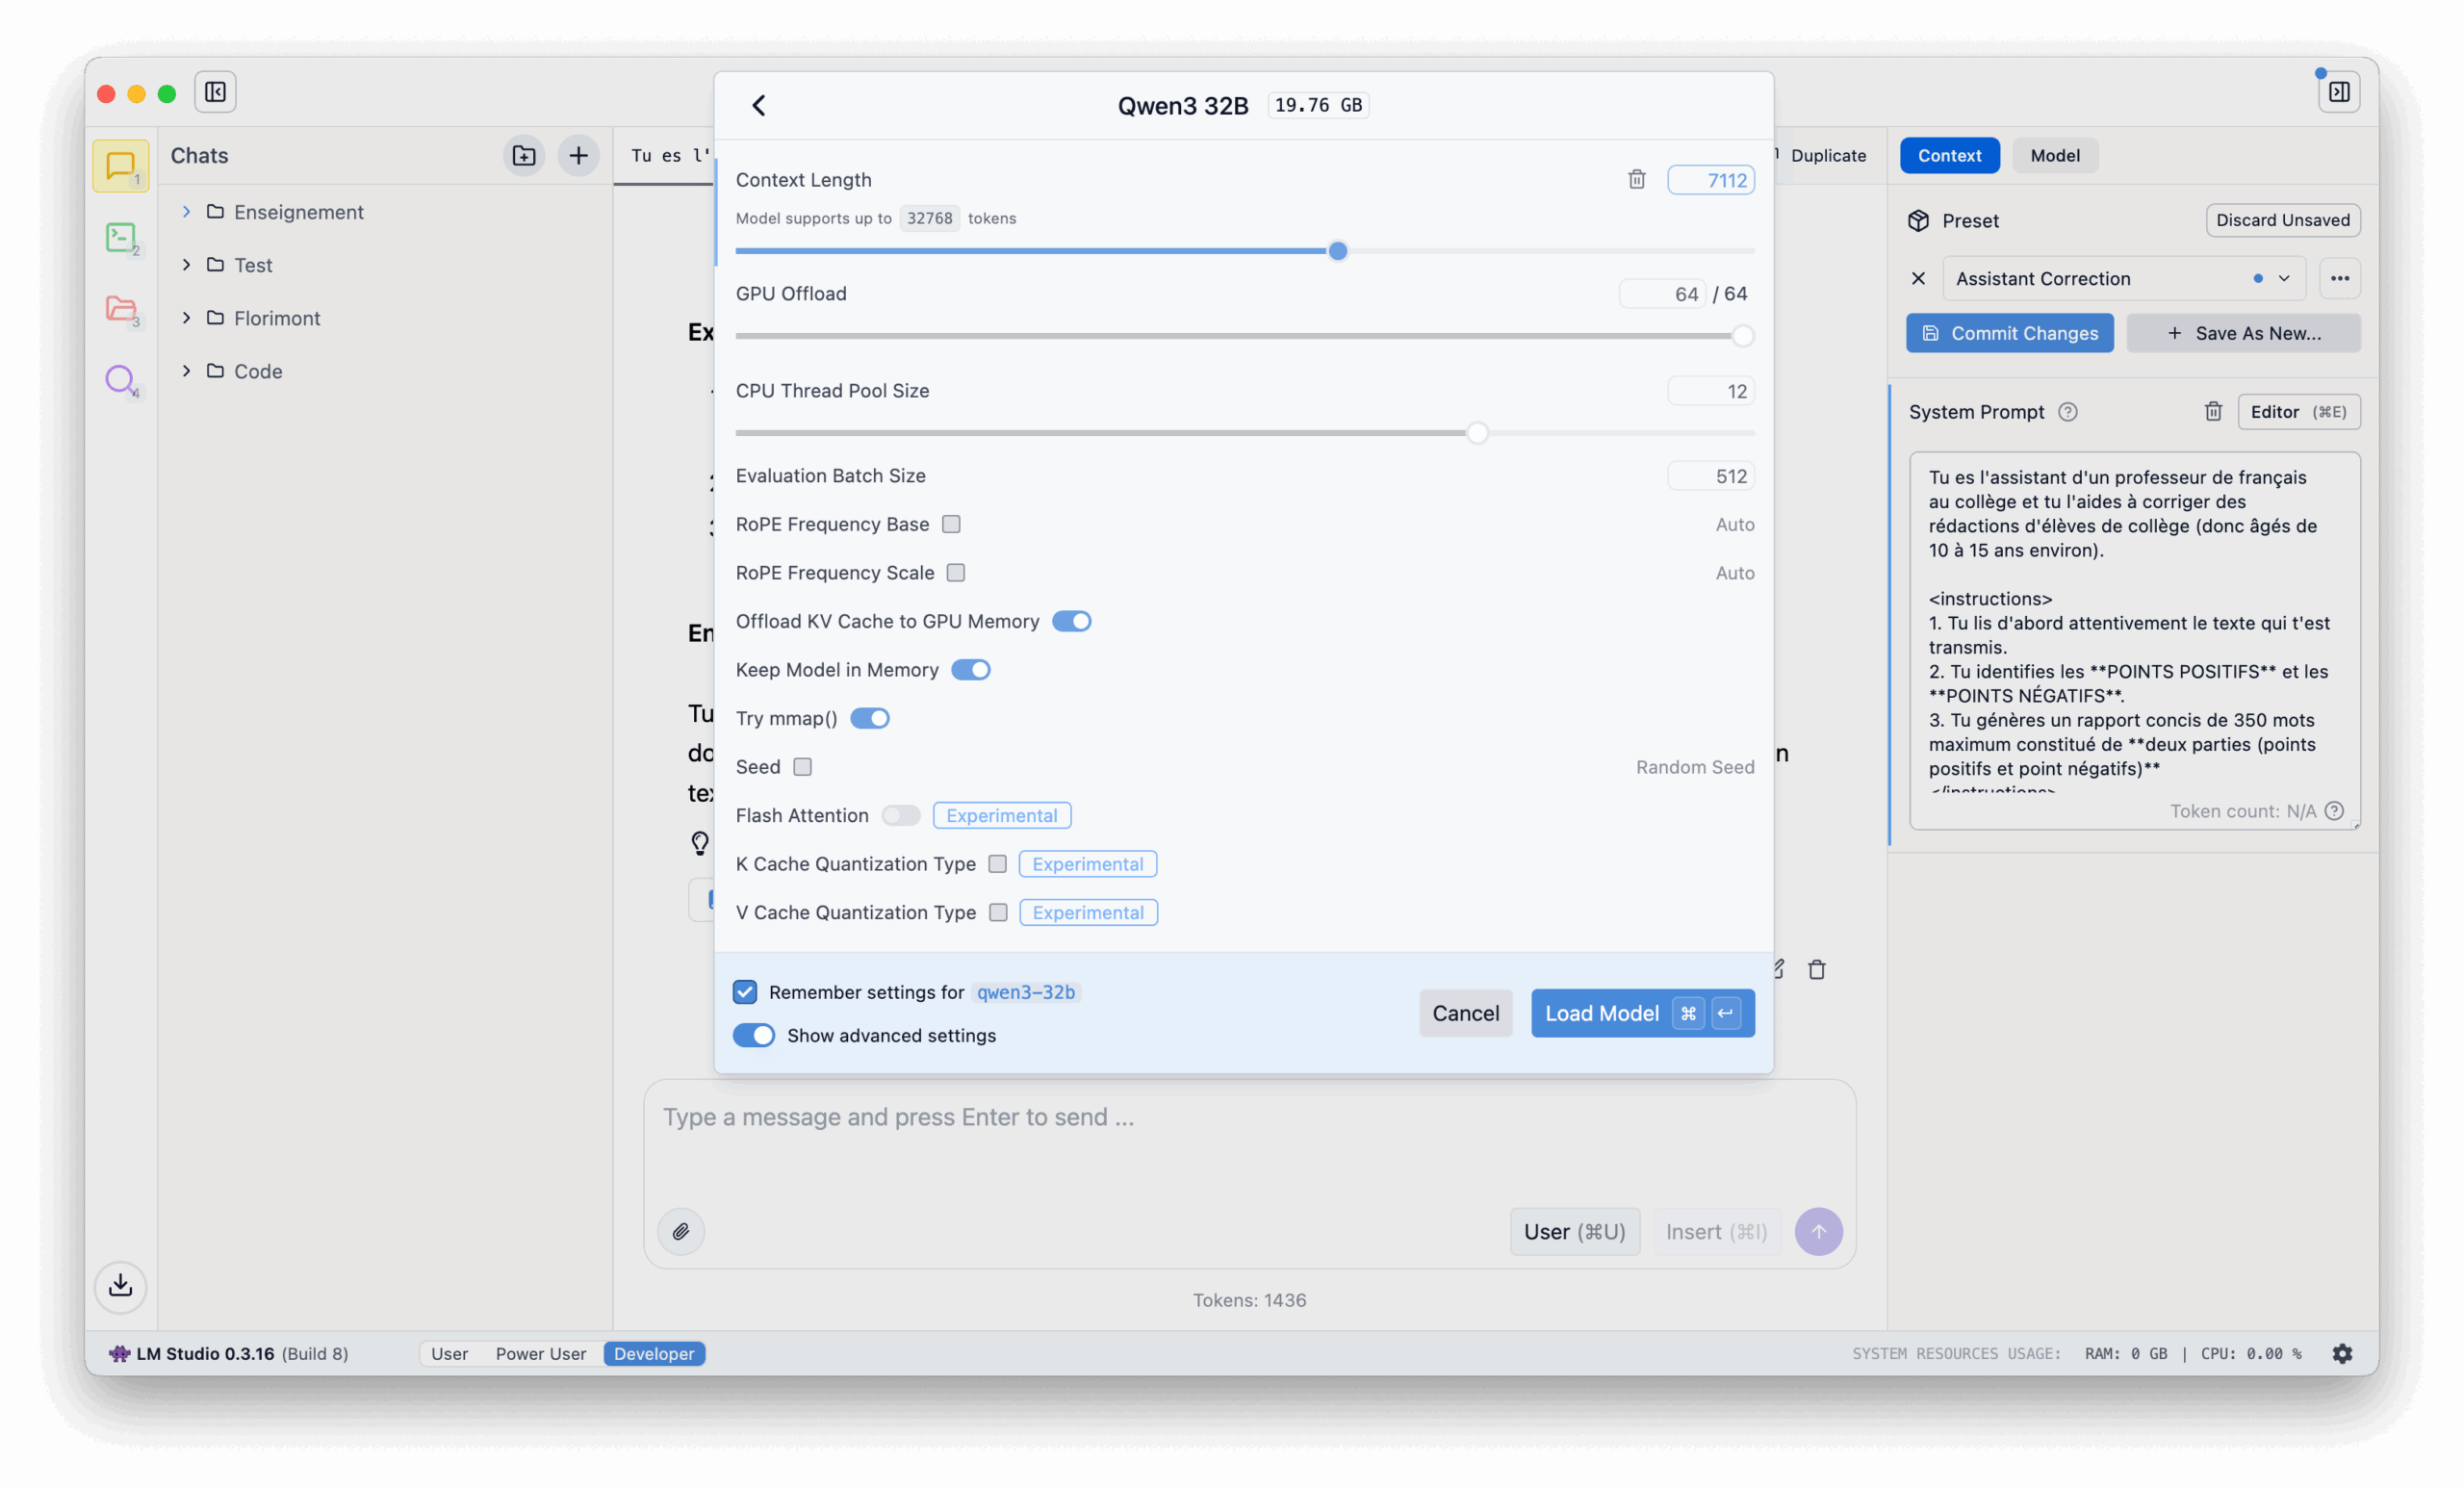
Task: Uncheck Remember settings for qwen3-32b
Action: click(x=744, y=991)
